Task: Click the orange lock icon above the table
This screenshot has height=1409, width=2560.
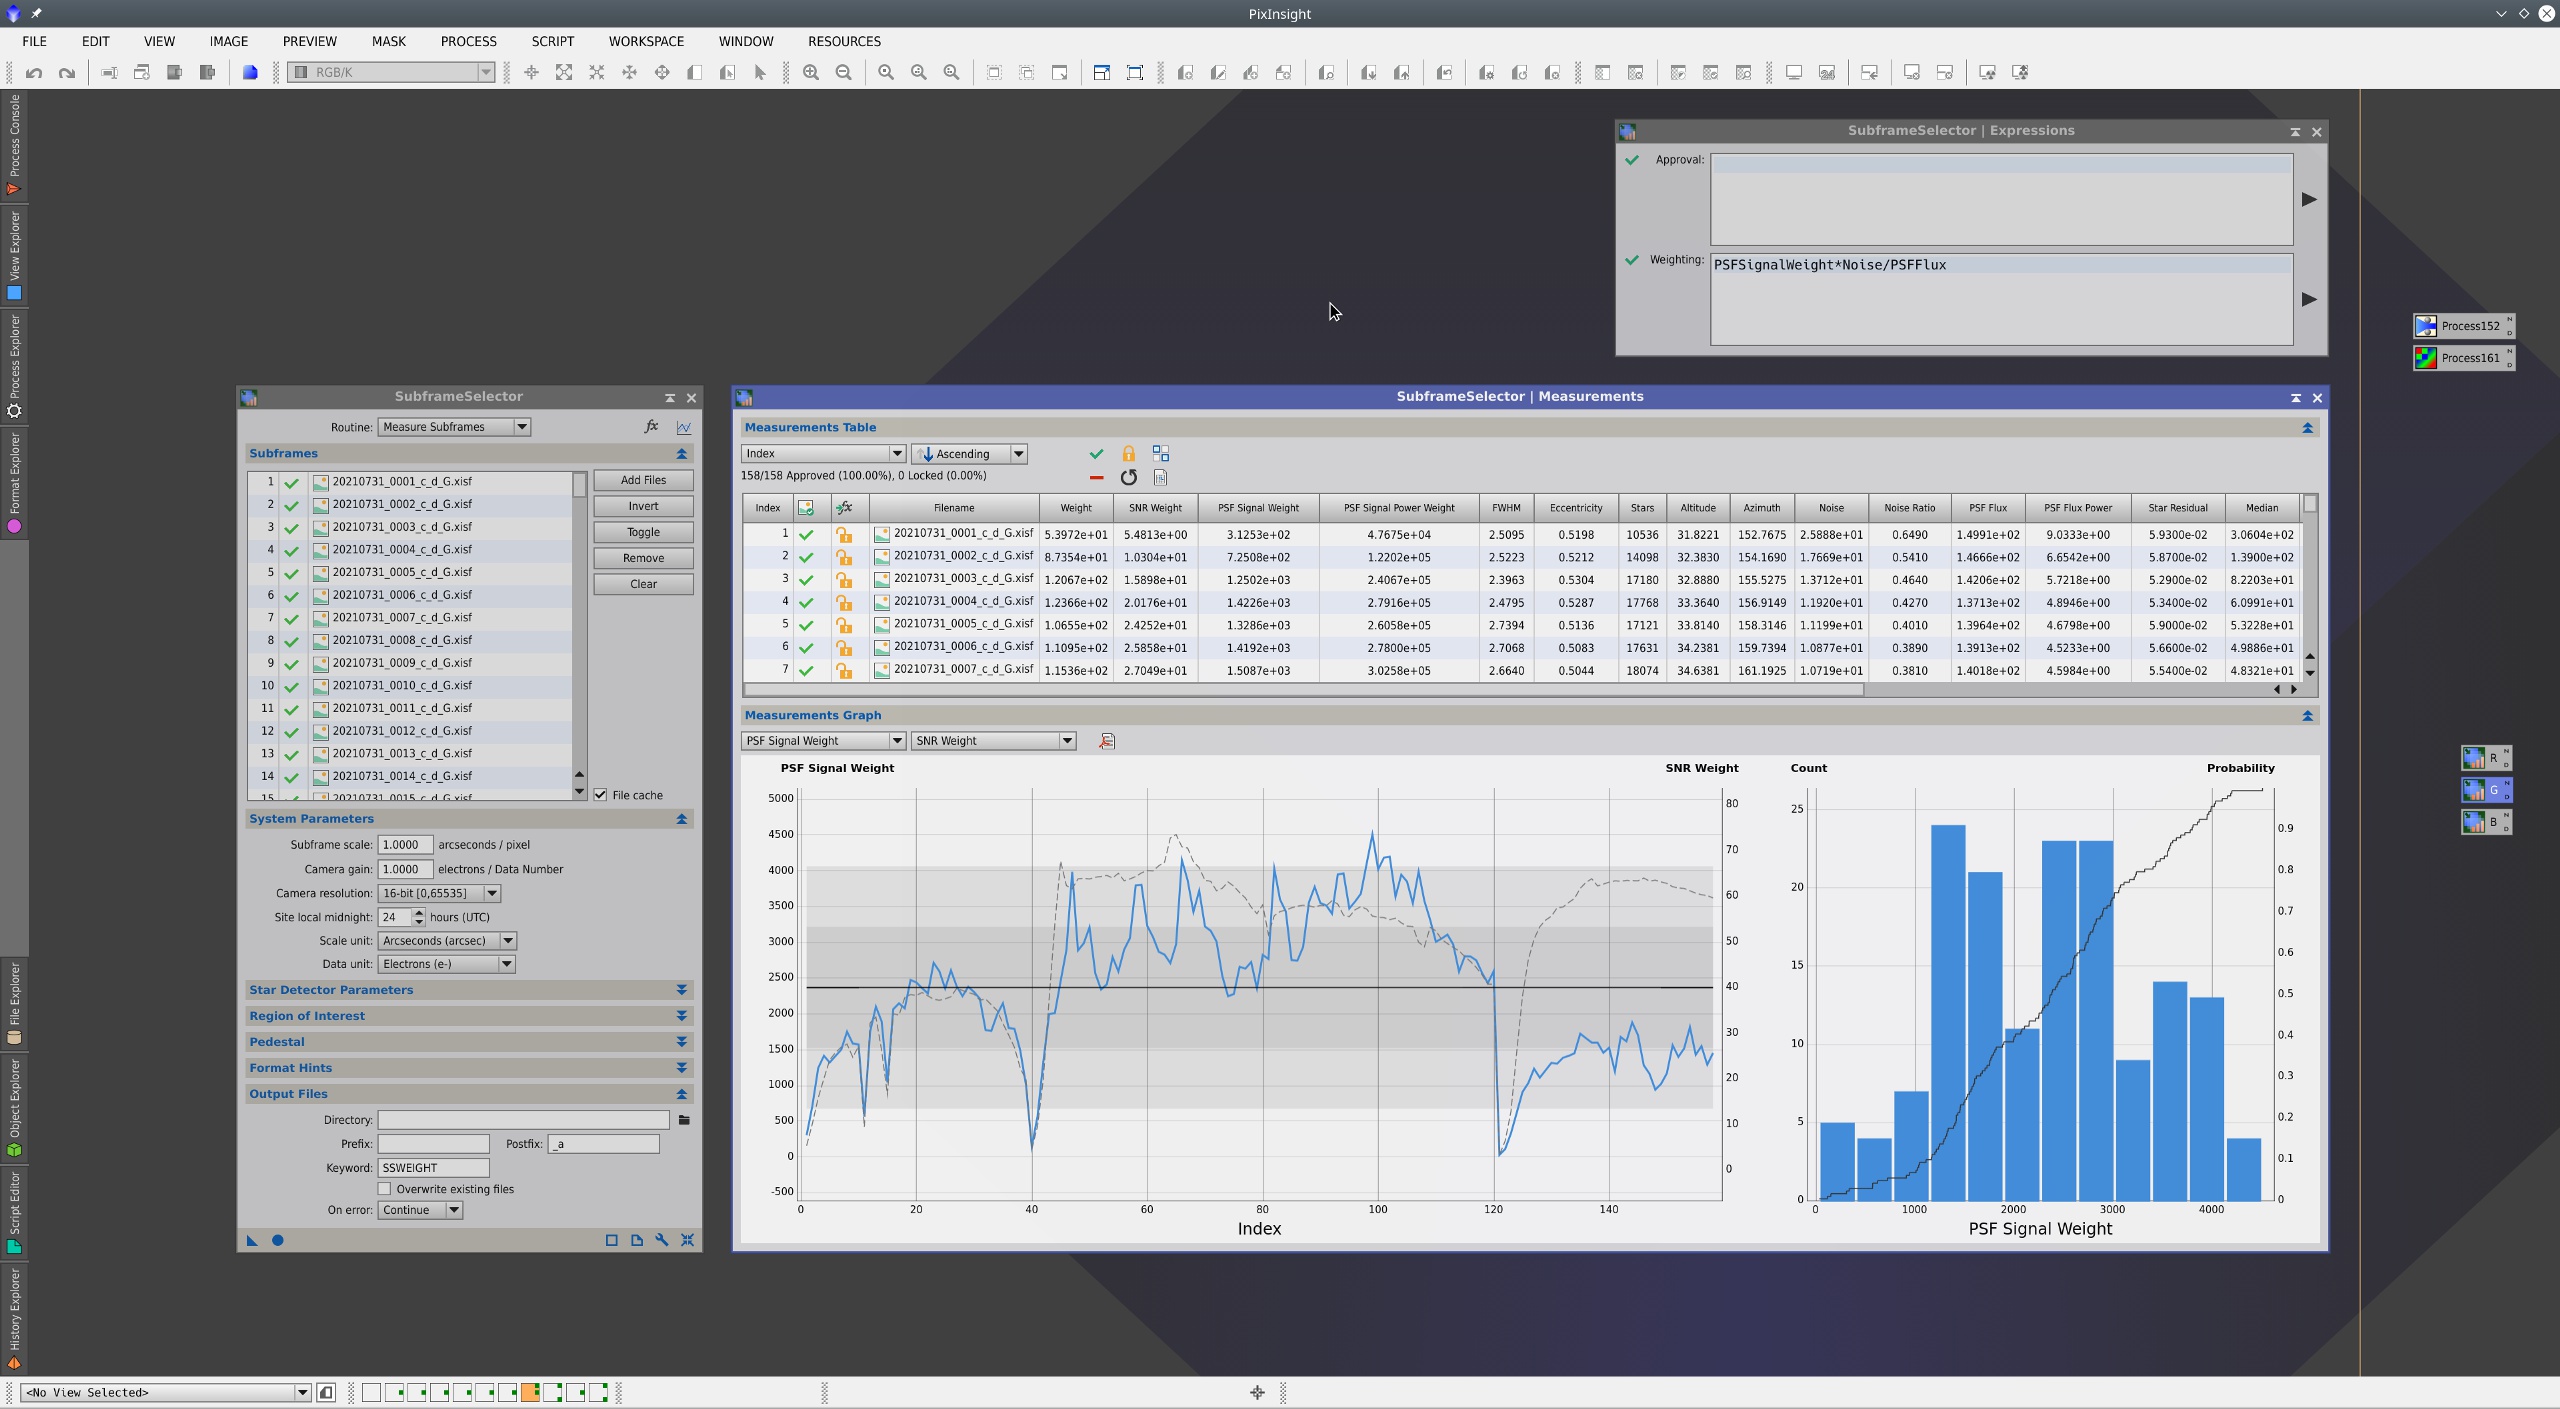Action: [1128, 454]
